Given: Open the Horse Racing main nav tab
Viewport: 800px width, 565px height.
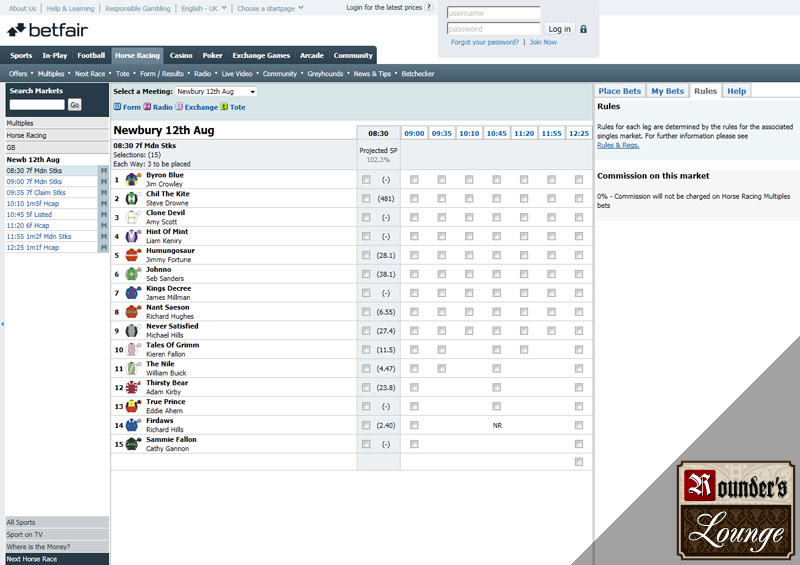Looking at the screenshot, I should [x=137, y=55].
